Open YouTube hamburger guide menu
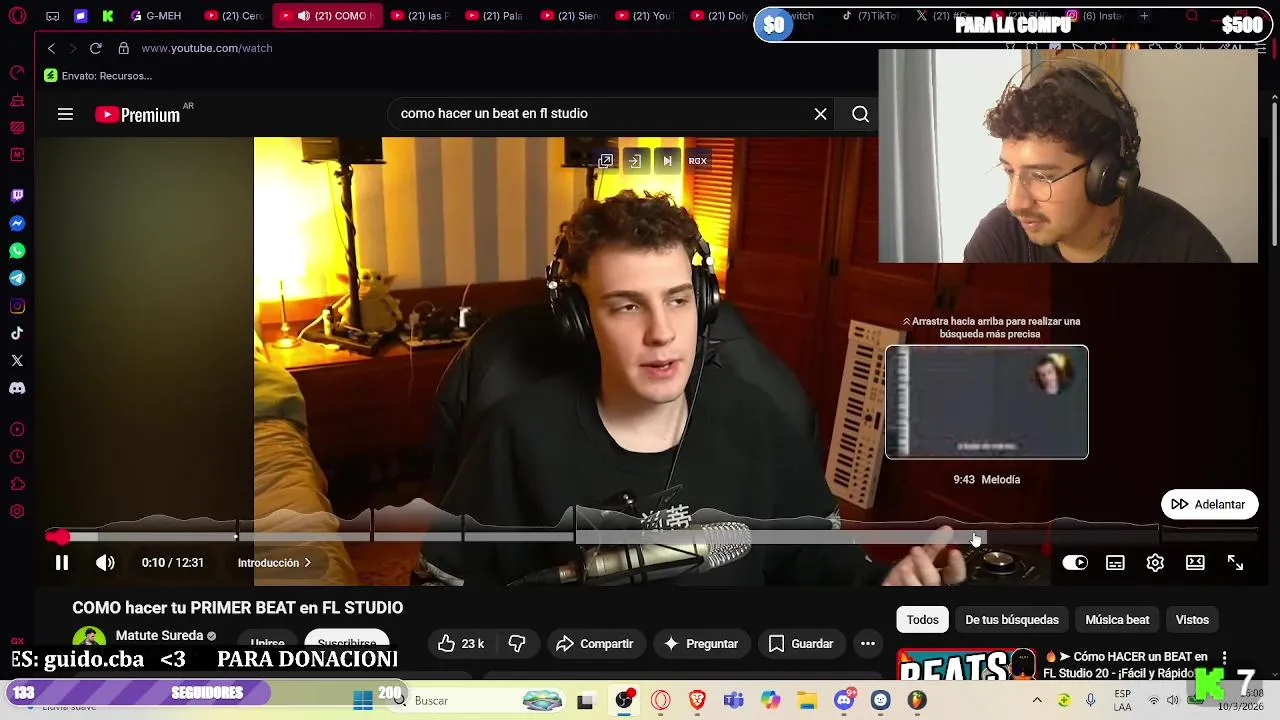Screen dimensions: 1280x720 65,114
